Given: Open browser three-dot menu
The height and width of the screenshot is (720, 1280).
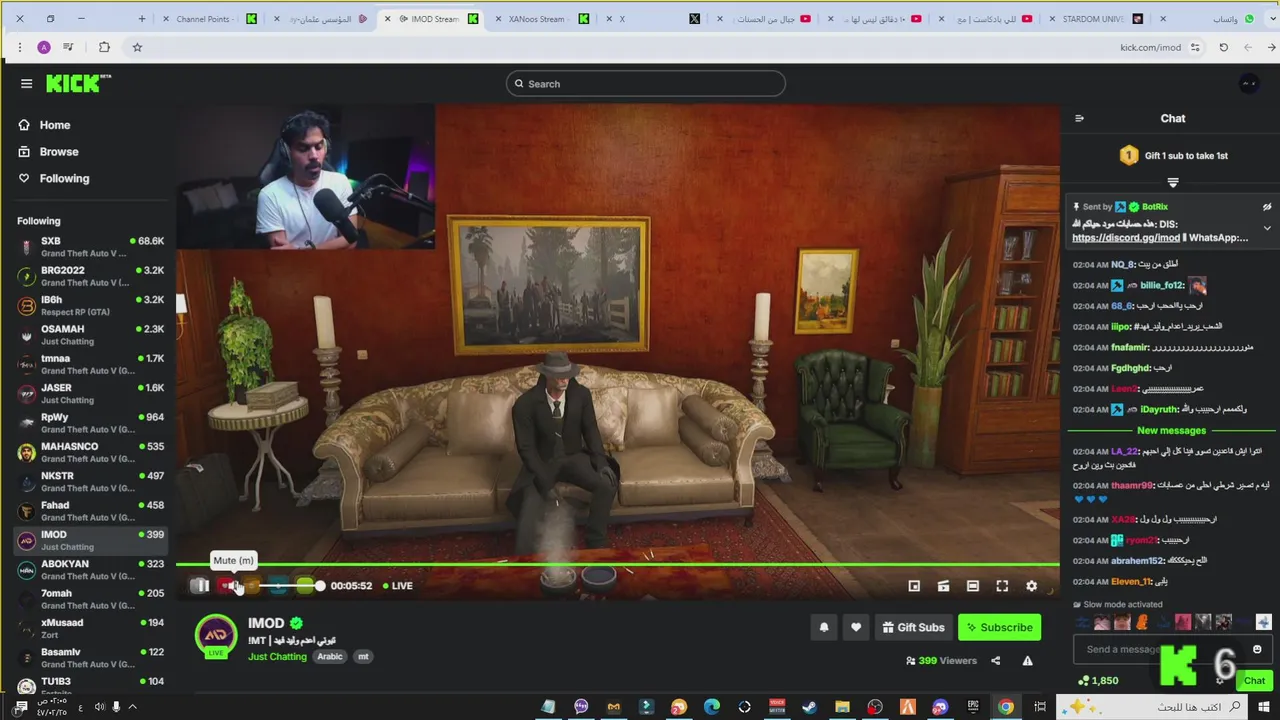Looking at the screenshot, I should (x=19, y=47).
